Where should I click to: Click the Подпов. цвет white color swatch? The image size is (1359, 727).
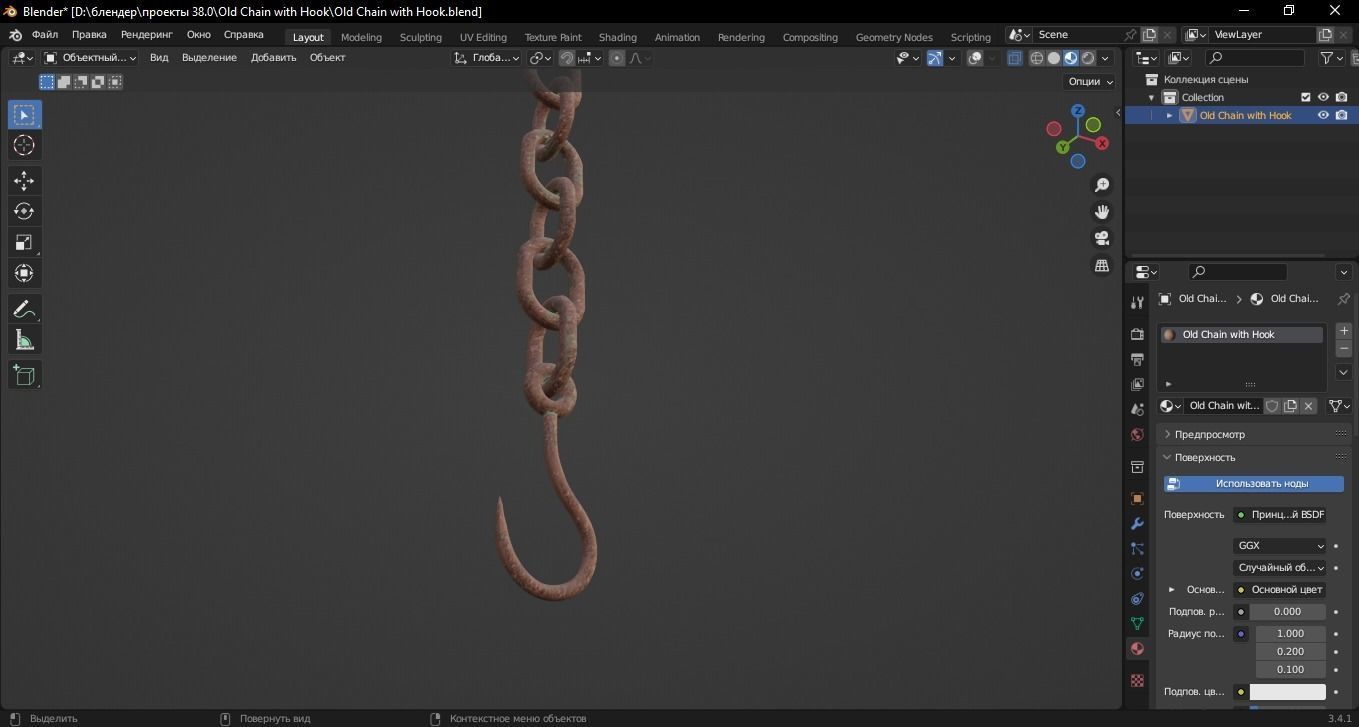1287,692
